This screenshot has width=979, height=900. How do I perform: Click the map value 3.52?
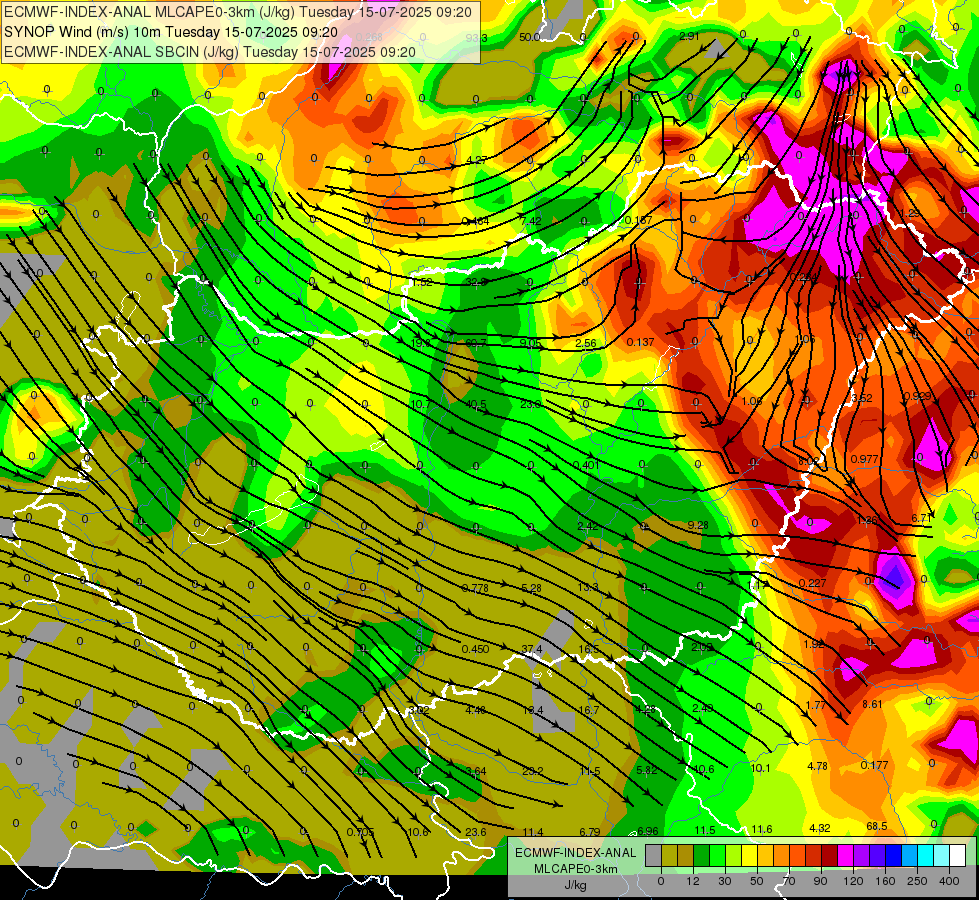tap(862, 398)
